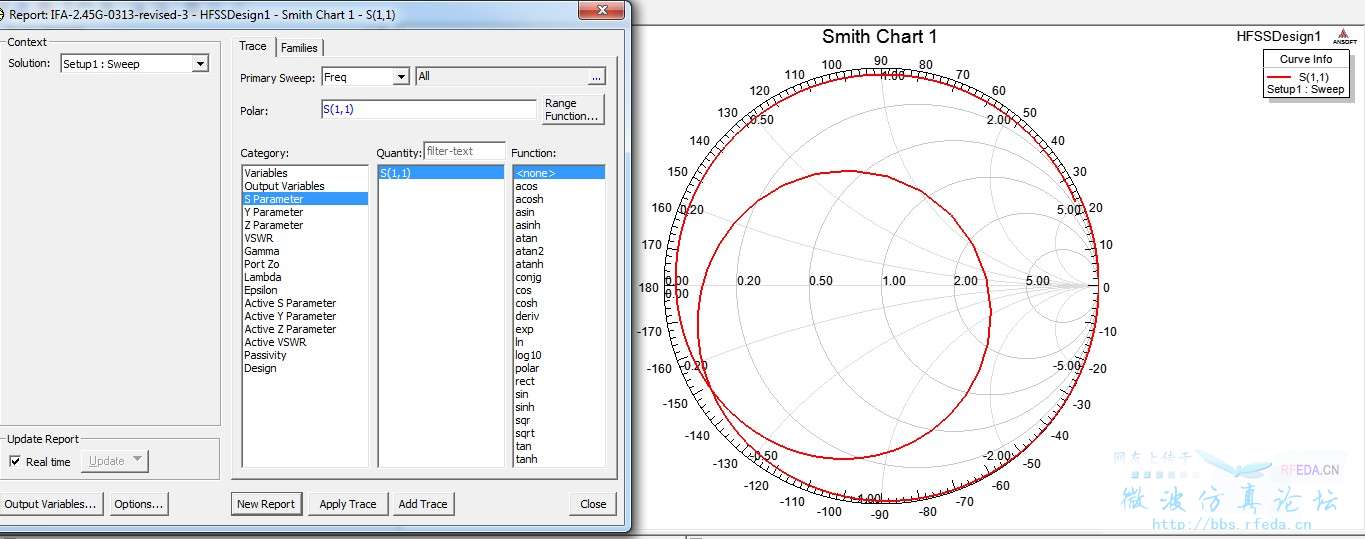Select Passivity category
The image size is (1365, 539).
pos(305,355)
